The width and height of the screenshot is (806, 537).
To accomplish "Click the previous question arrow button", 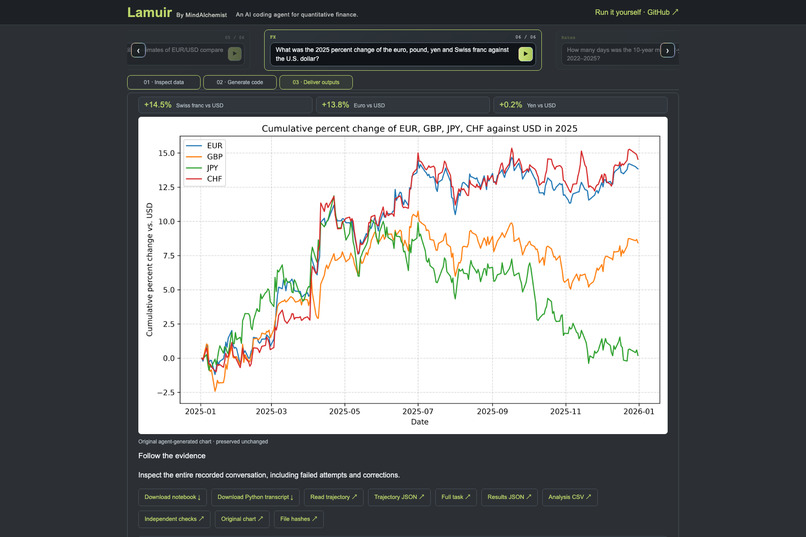I will tap(138, 51).
